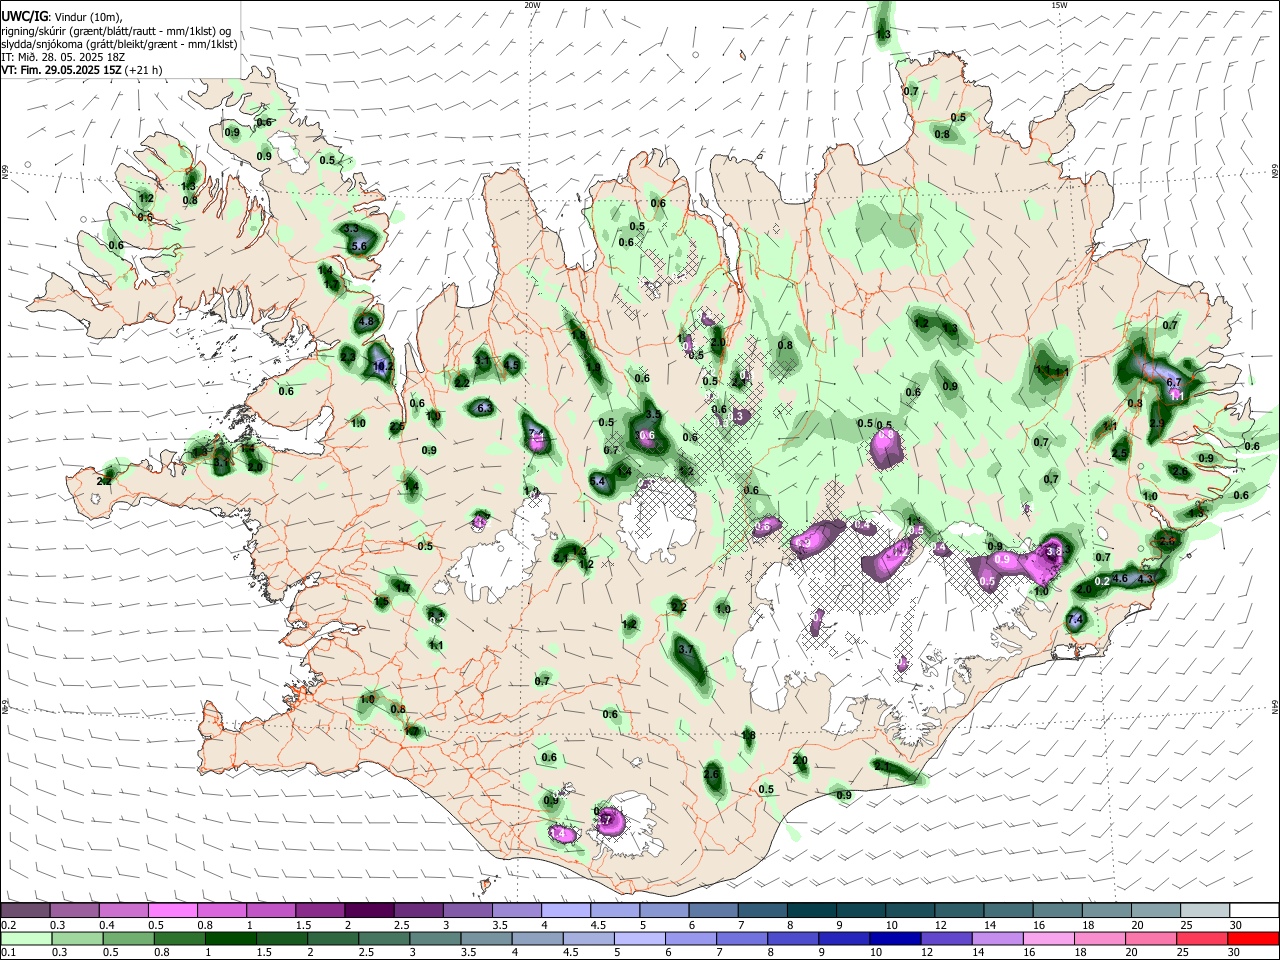Image resolution: width=1280 pixels, height=960 pixels.
Task: Click the 5.6 precipitation value
Action: tap(360, 246)
